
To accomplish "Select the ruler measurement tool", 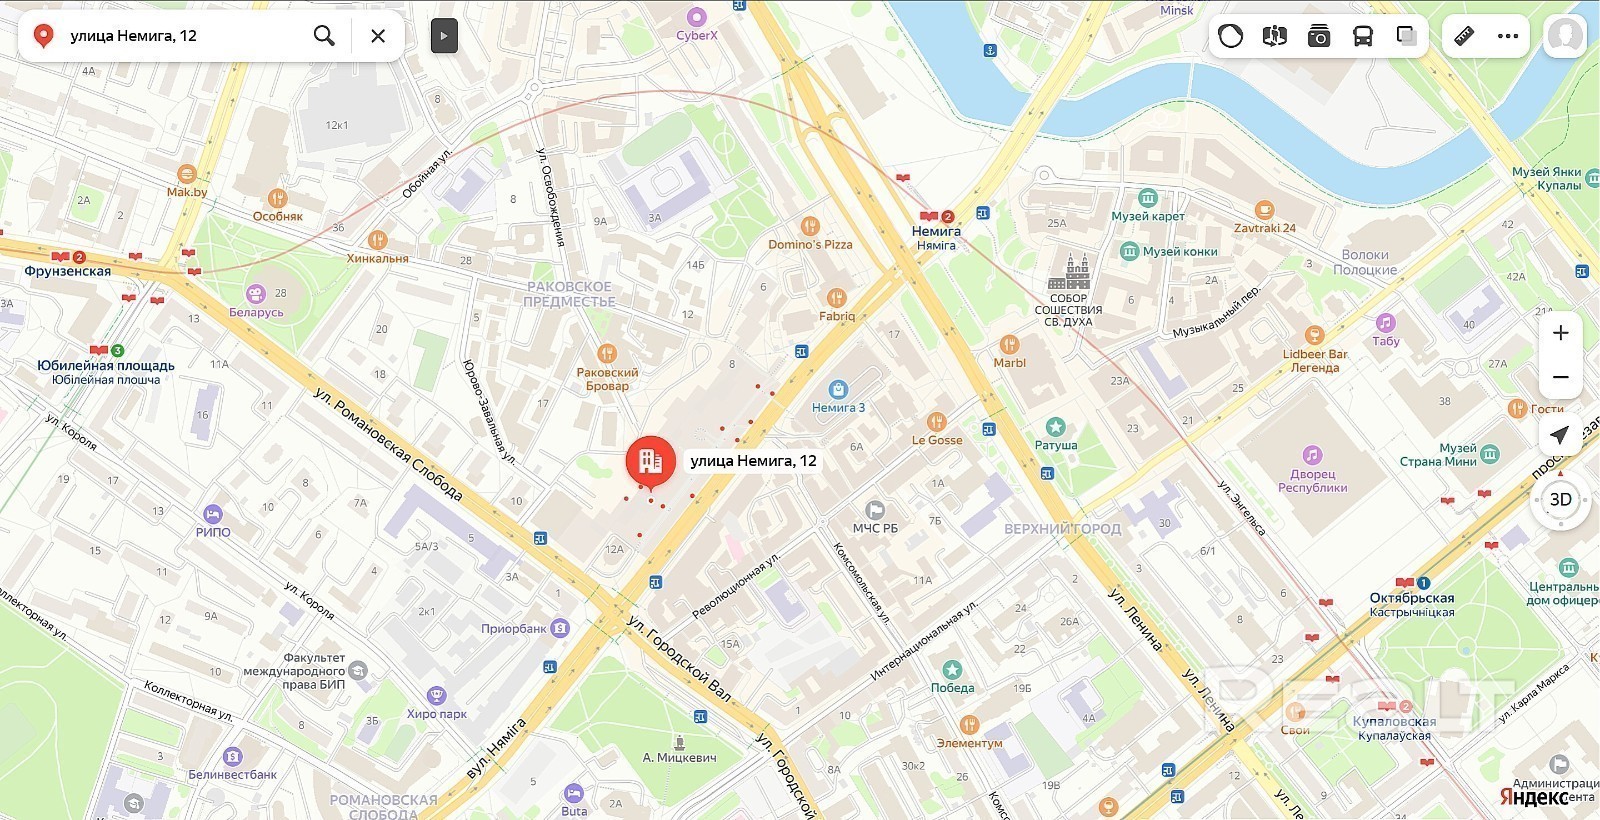I will (x=1464, y=37).
